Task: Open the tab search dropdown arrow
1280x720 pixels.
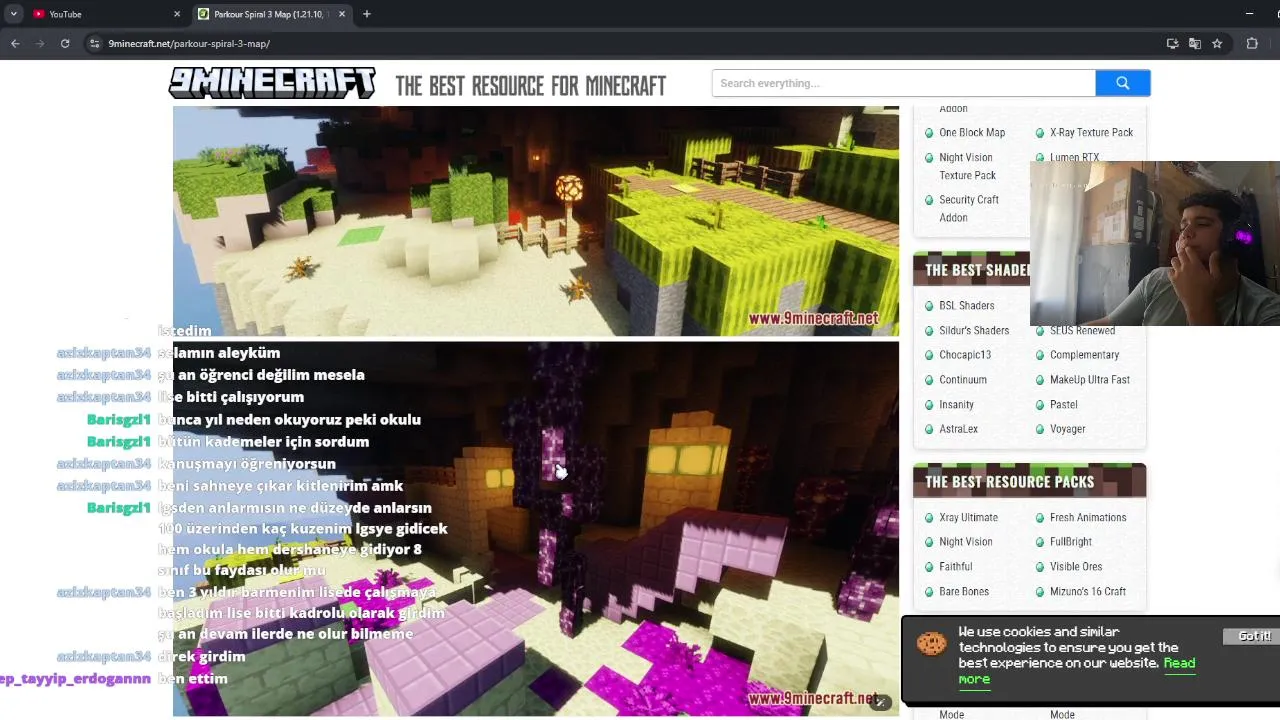Action: (14, 14)
